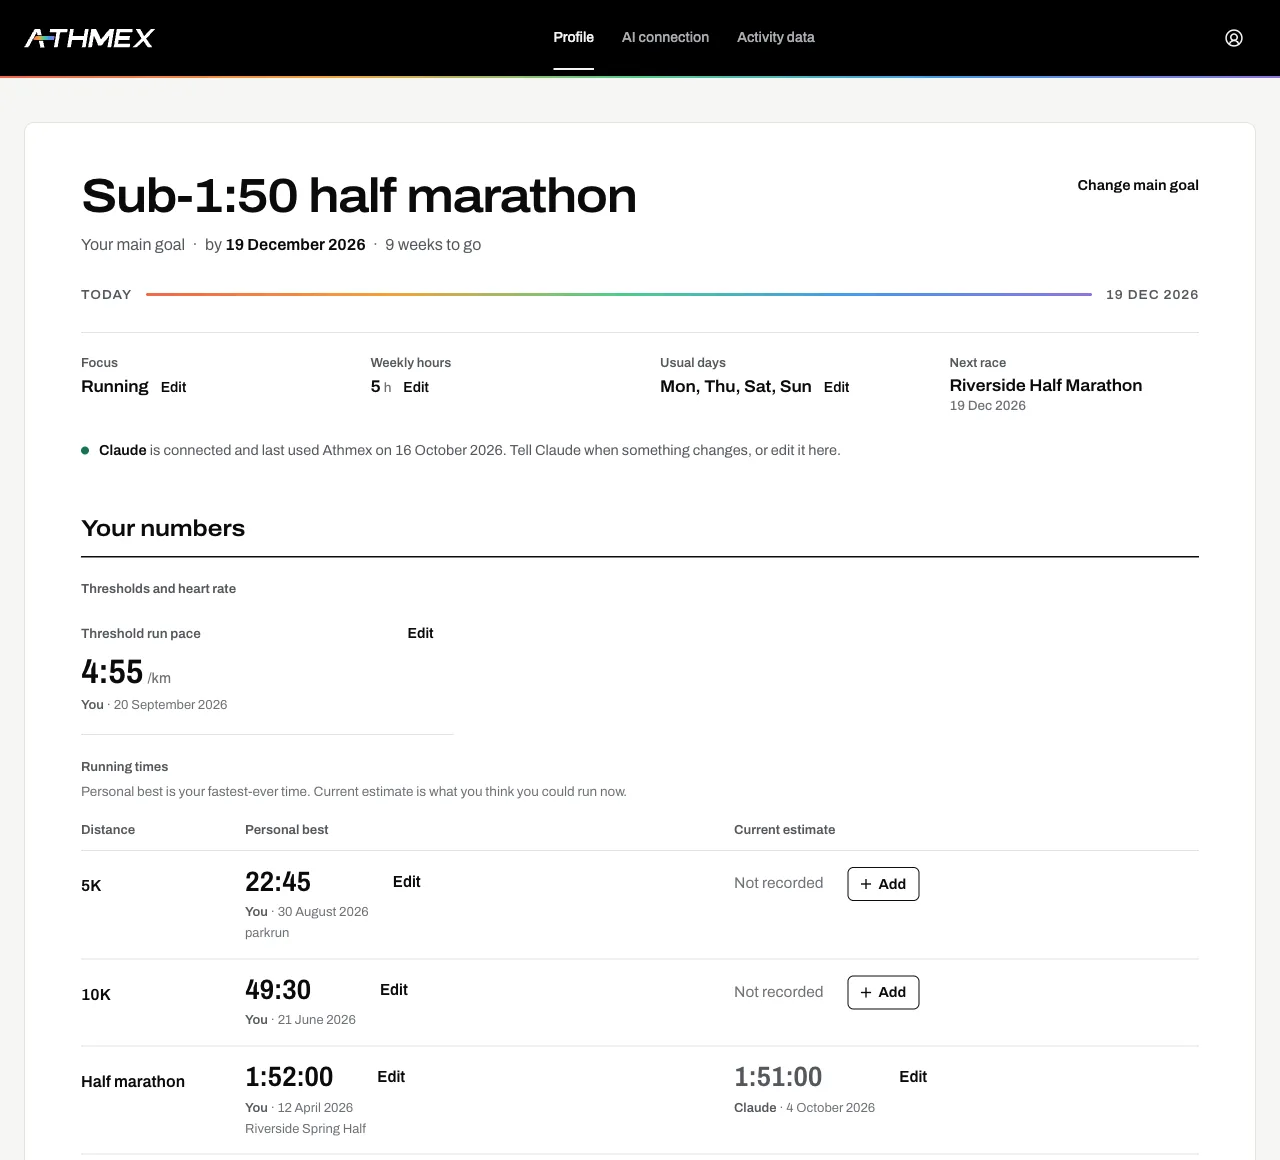
Task: Click the goal timeline progress bar
Action: [619, 294]
